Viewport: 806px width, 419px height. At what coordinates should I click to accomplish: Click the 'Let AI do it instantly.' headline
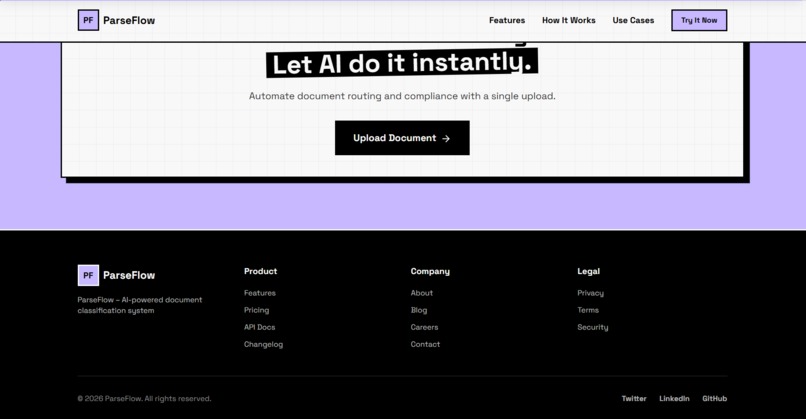pyautogui.click(x=402, y=63)
